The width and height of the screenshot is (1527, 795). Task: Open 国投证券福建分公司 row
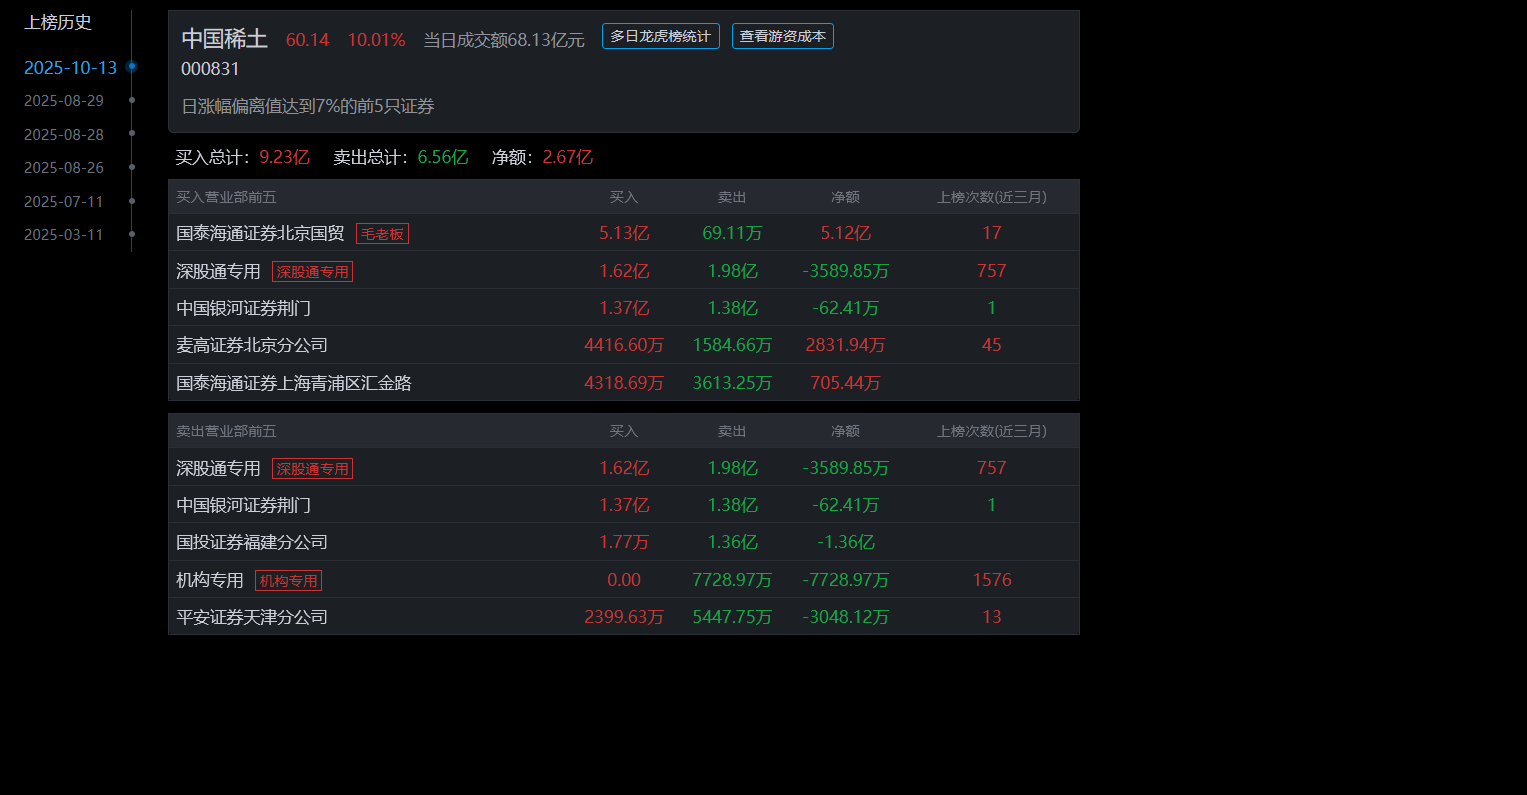[624, 542]
